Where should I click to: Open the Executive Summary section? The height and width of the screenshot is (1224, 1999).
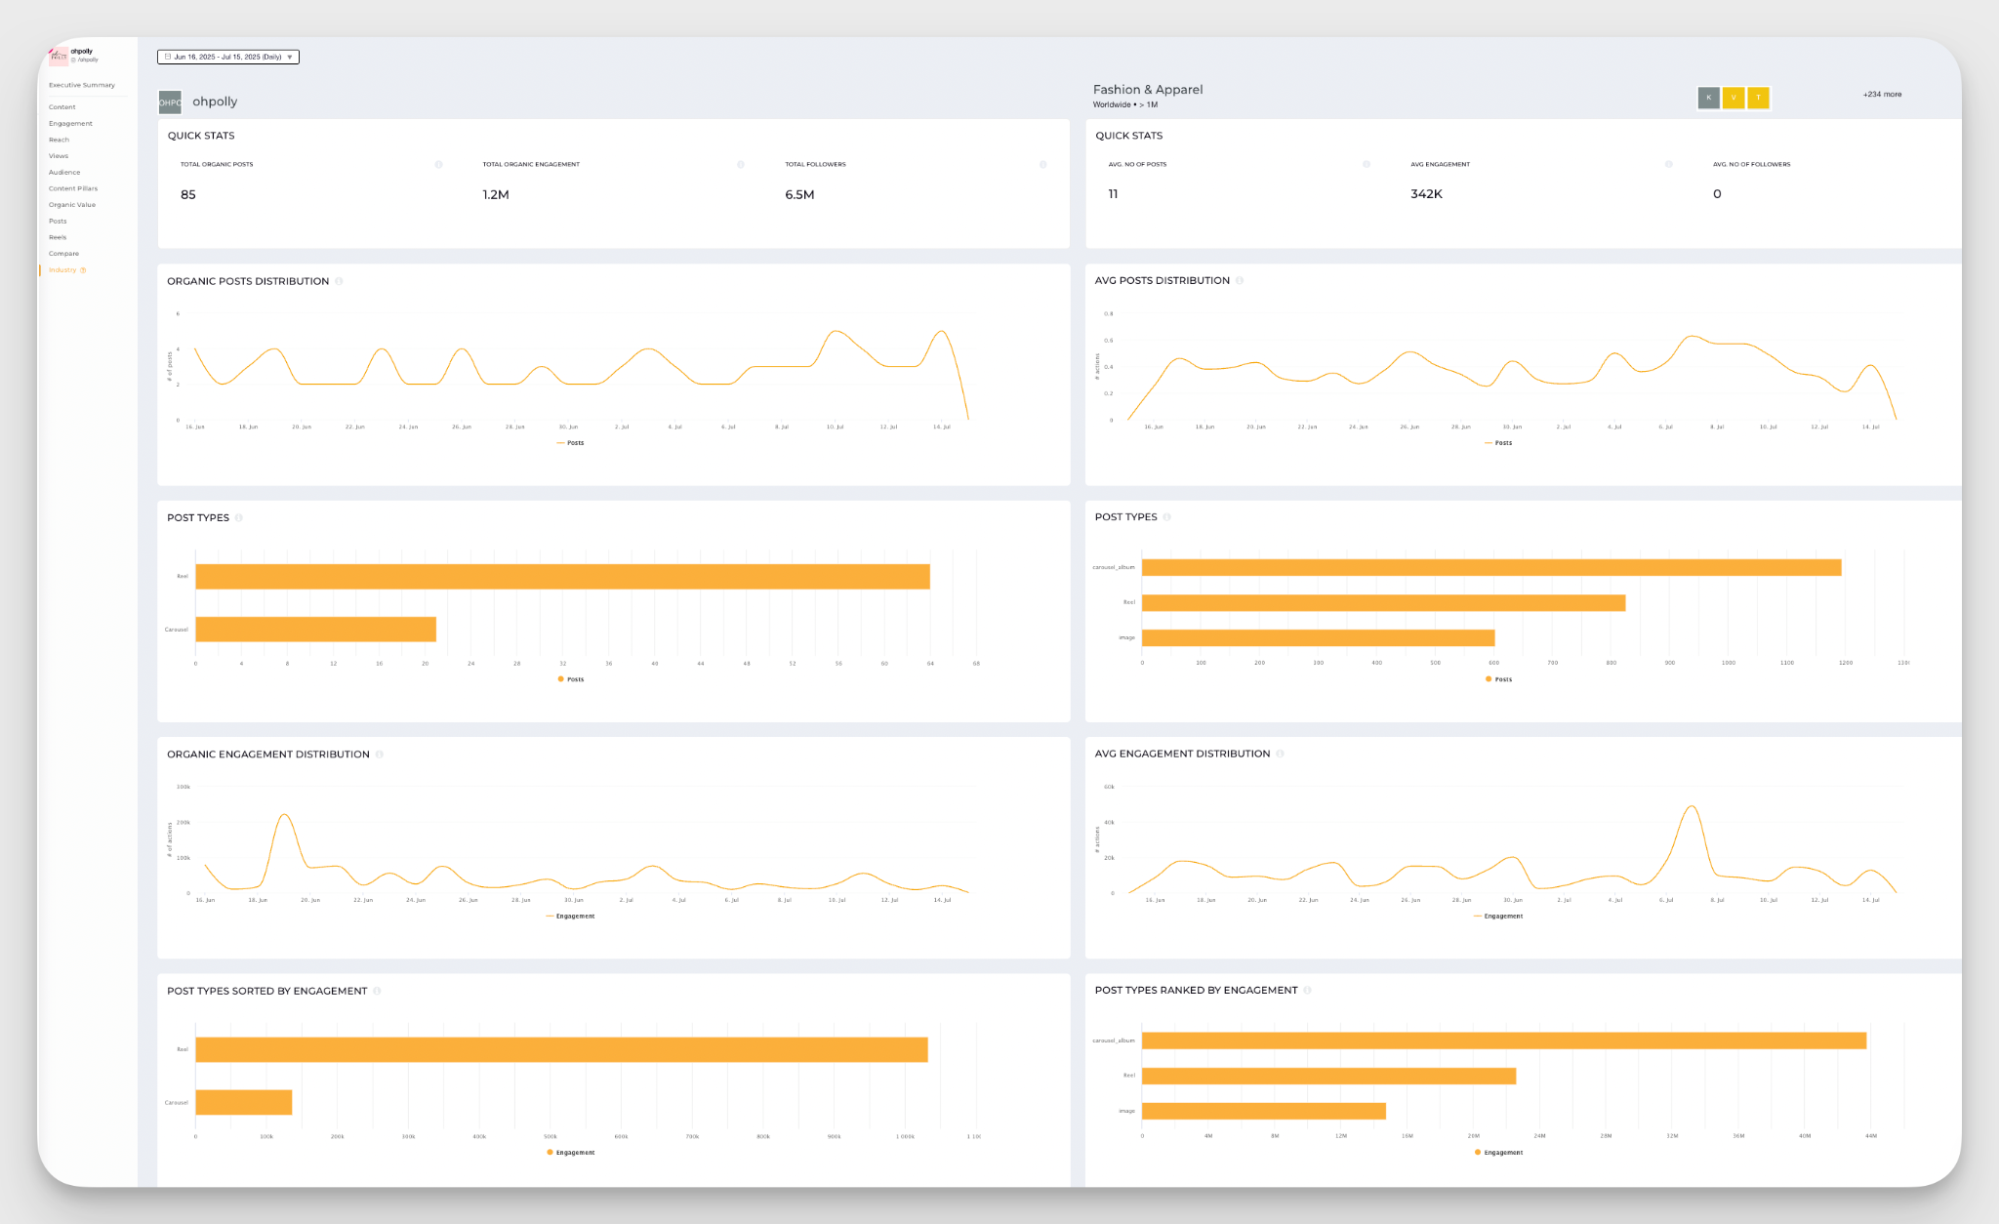pyautogui.click(x=82, y=85)
